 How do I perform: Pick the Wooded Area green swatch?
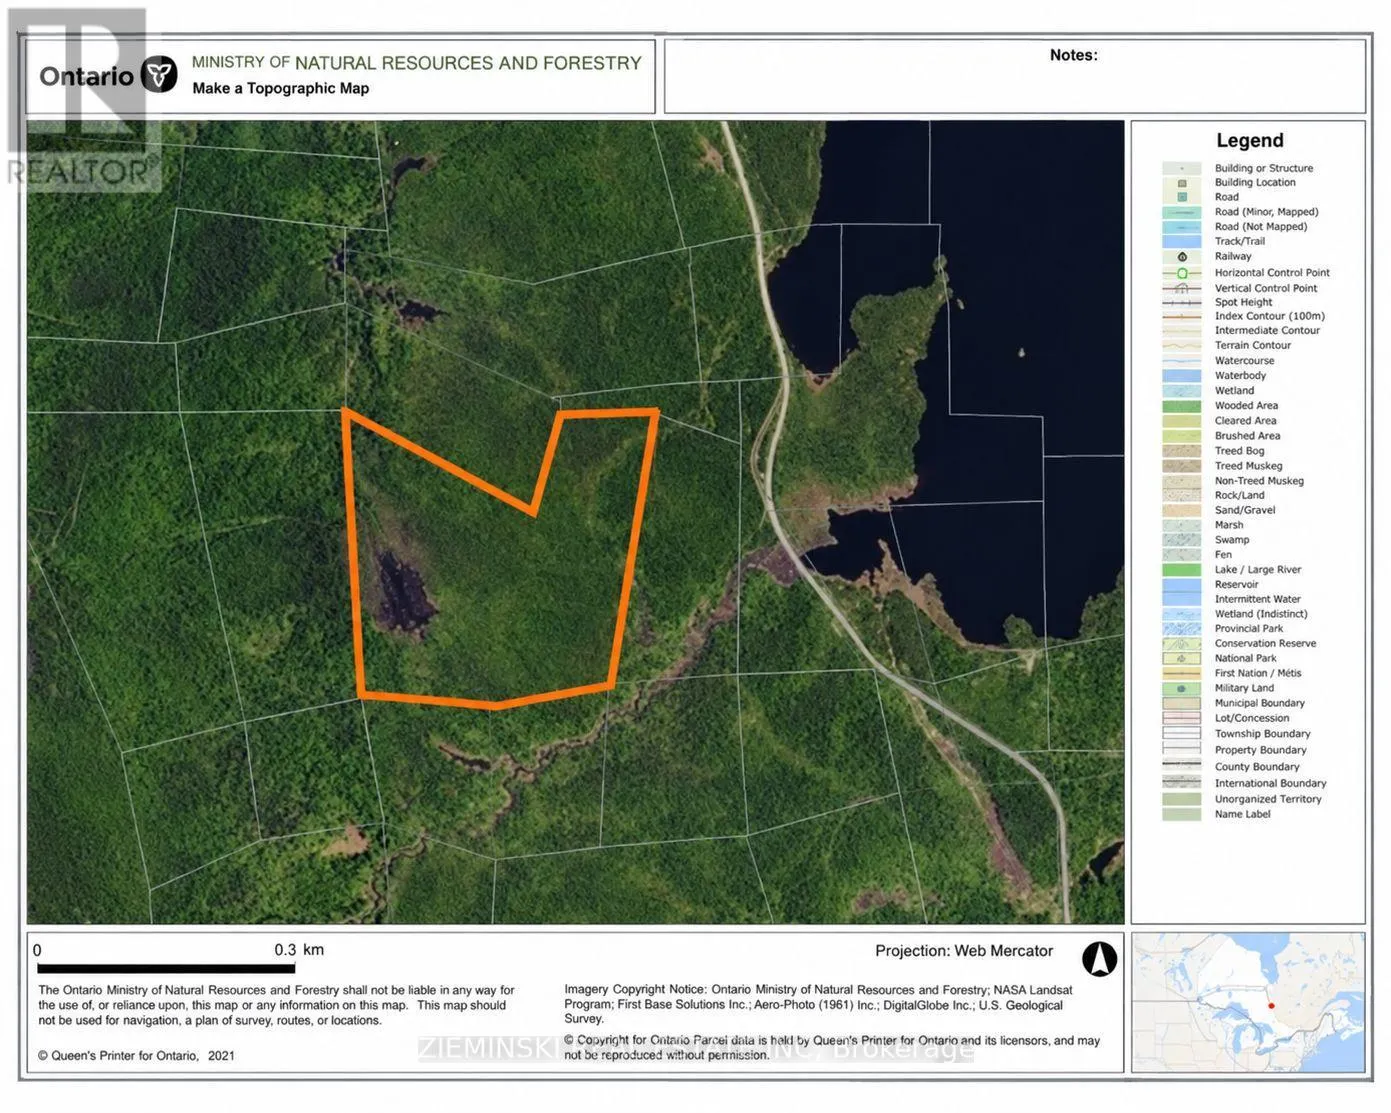pyautogui.click(x=1182, y=406)
